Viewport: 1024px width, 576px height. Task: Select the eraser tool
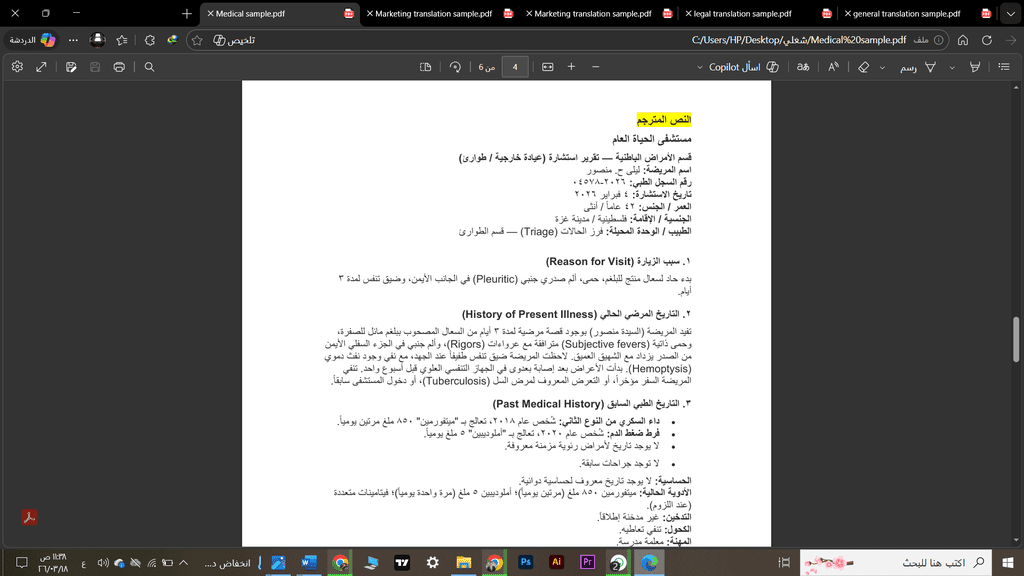point(863,67)
